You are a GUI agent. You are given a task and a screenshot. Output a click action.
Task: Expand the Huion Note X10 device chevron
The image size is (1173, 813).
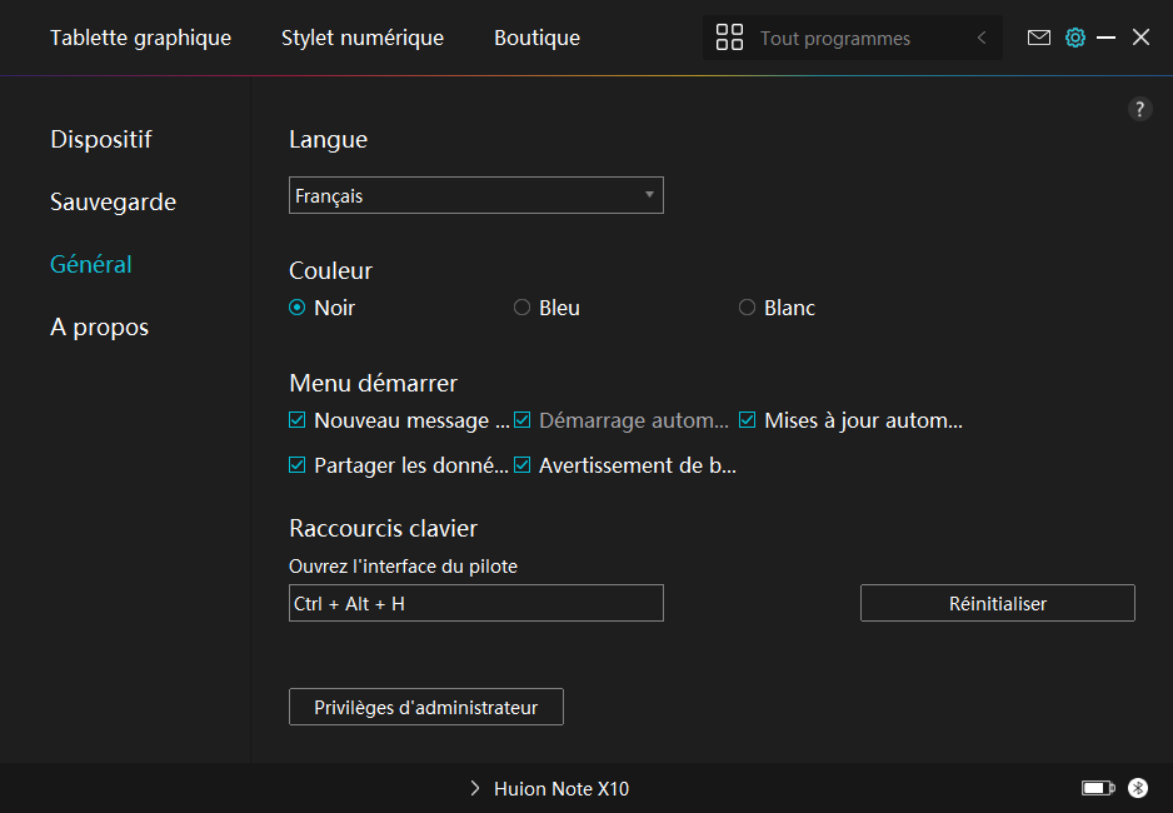point(475,789)
